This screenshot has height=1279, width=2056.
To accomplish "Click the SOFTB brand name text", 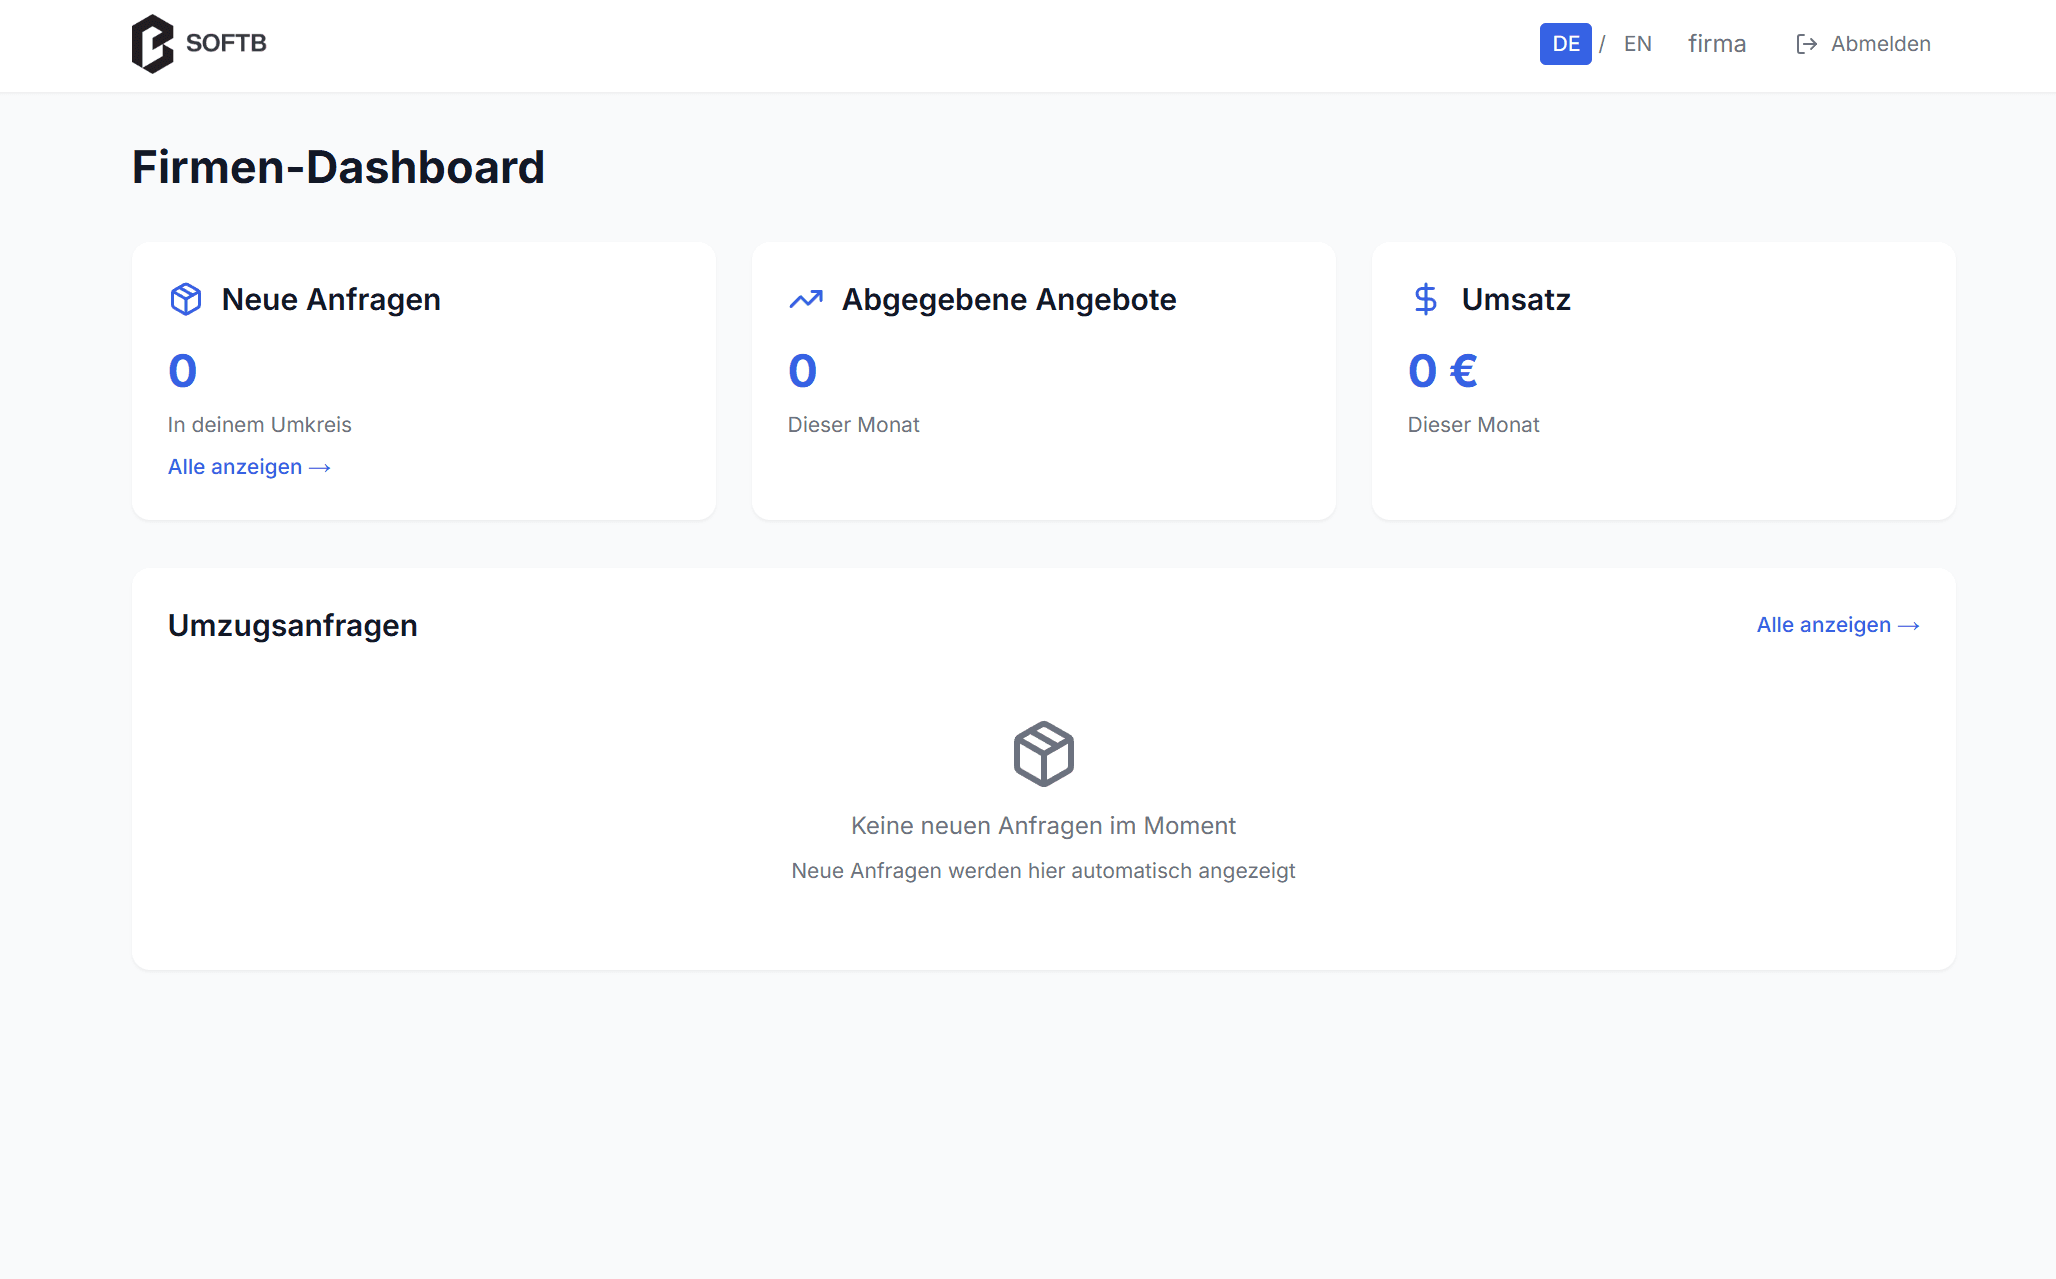I will [x=226, y=43].
